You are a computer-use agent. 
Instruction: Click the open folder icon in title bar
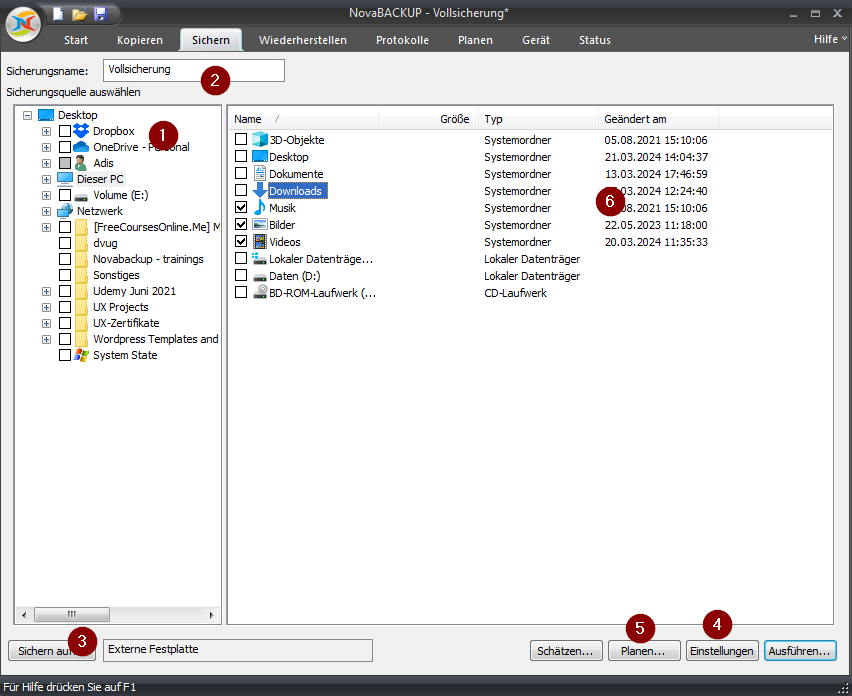(79, 14)
